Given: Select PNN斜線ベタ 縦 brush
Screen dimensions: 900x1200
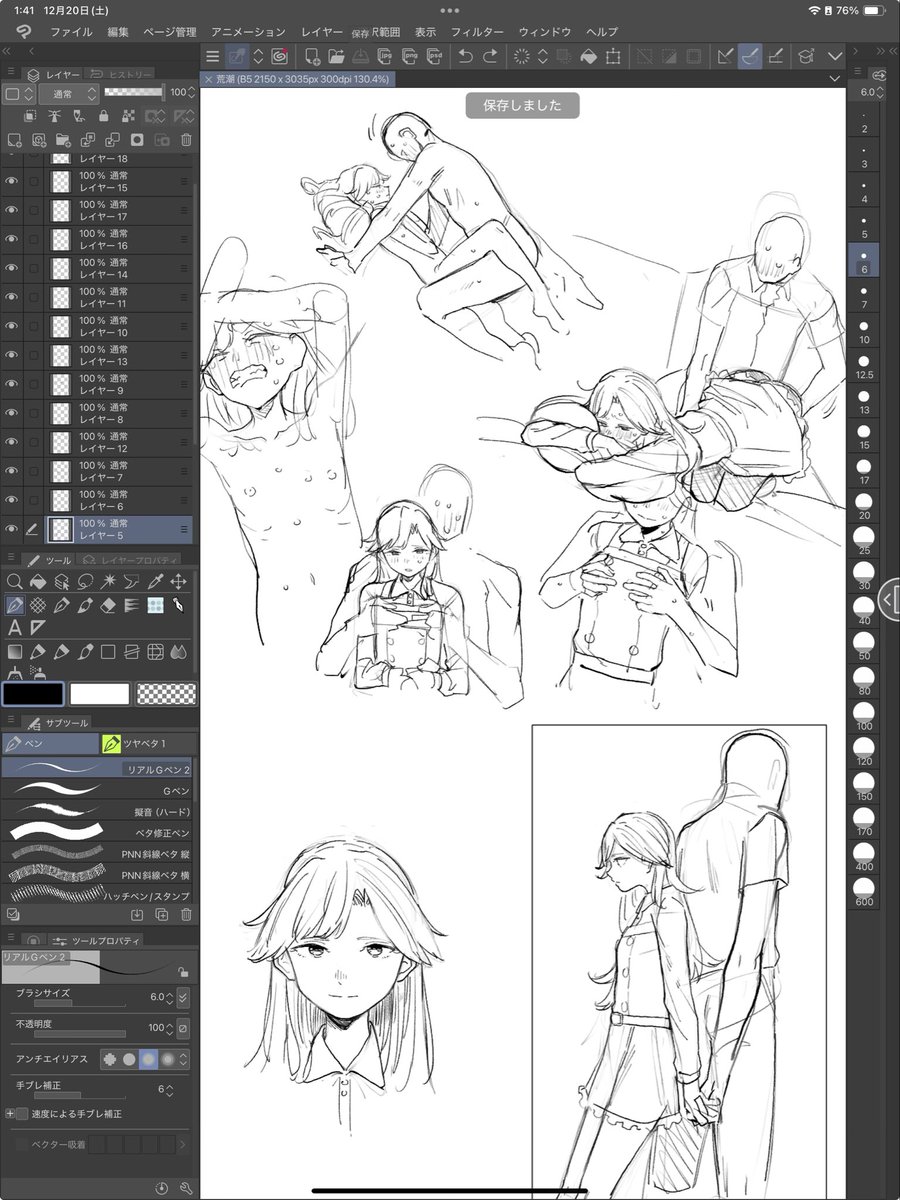Looking at the screenshot, I should pos(99,853).
